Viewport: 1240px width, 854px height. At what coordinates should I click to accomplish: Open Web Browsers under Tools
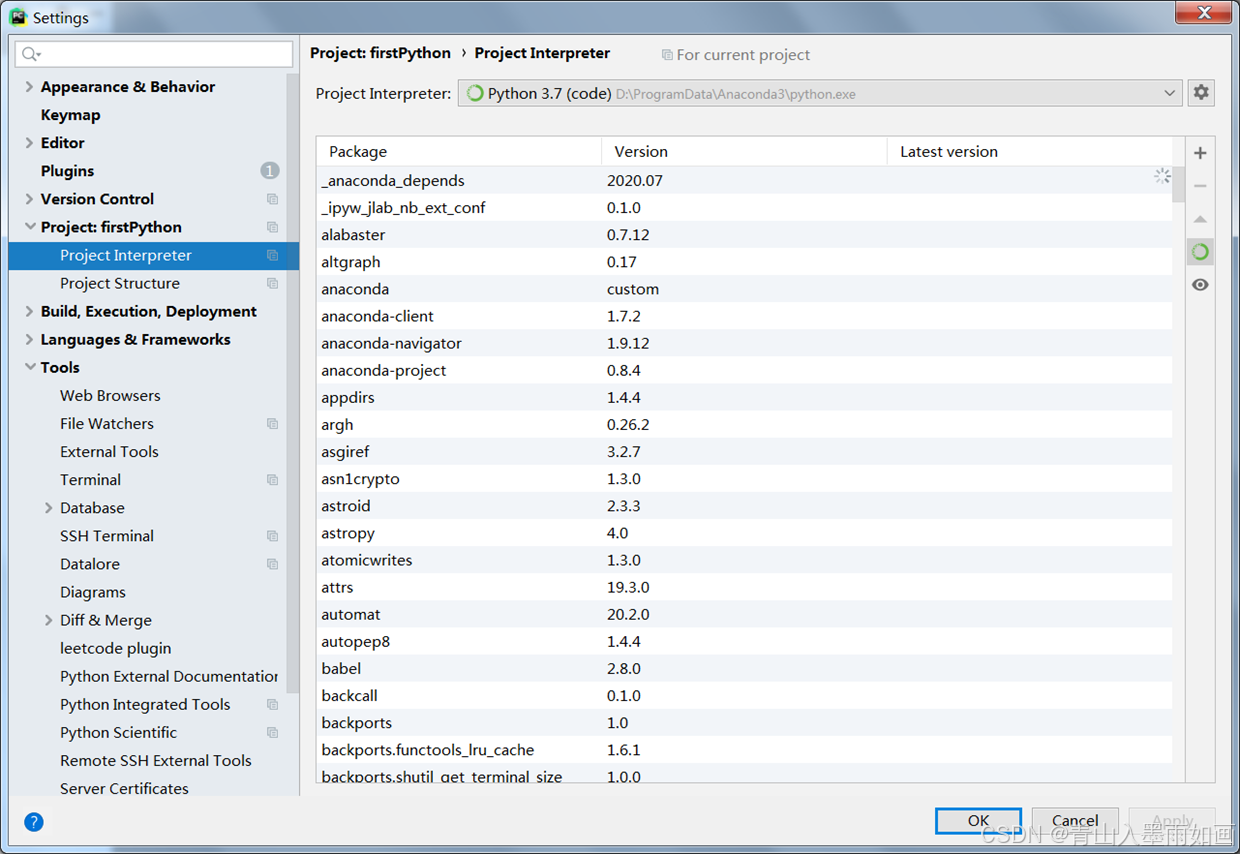[110, 395]
